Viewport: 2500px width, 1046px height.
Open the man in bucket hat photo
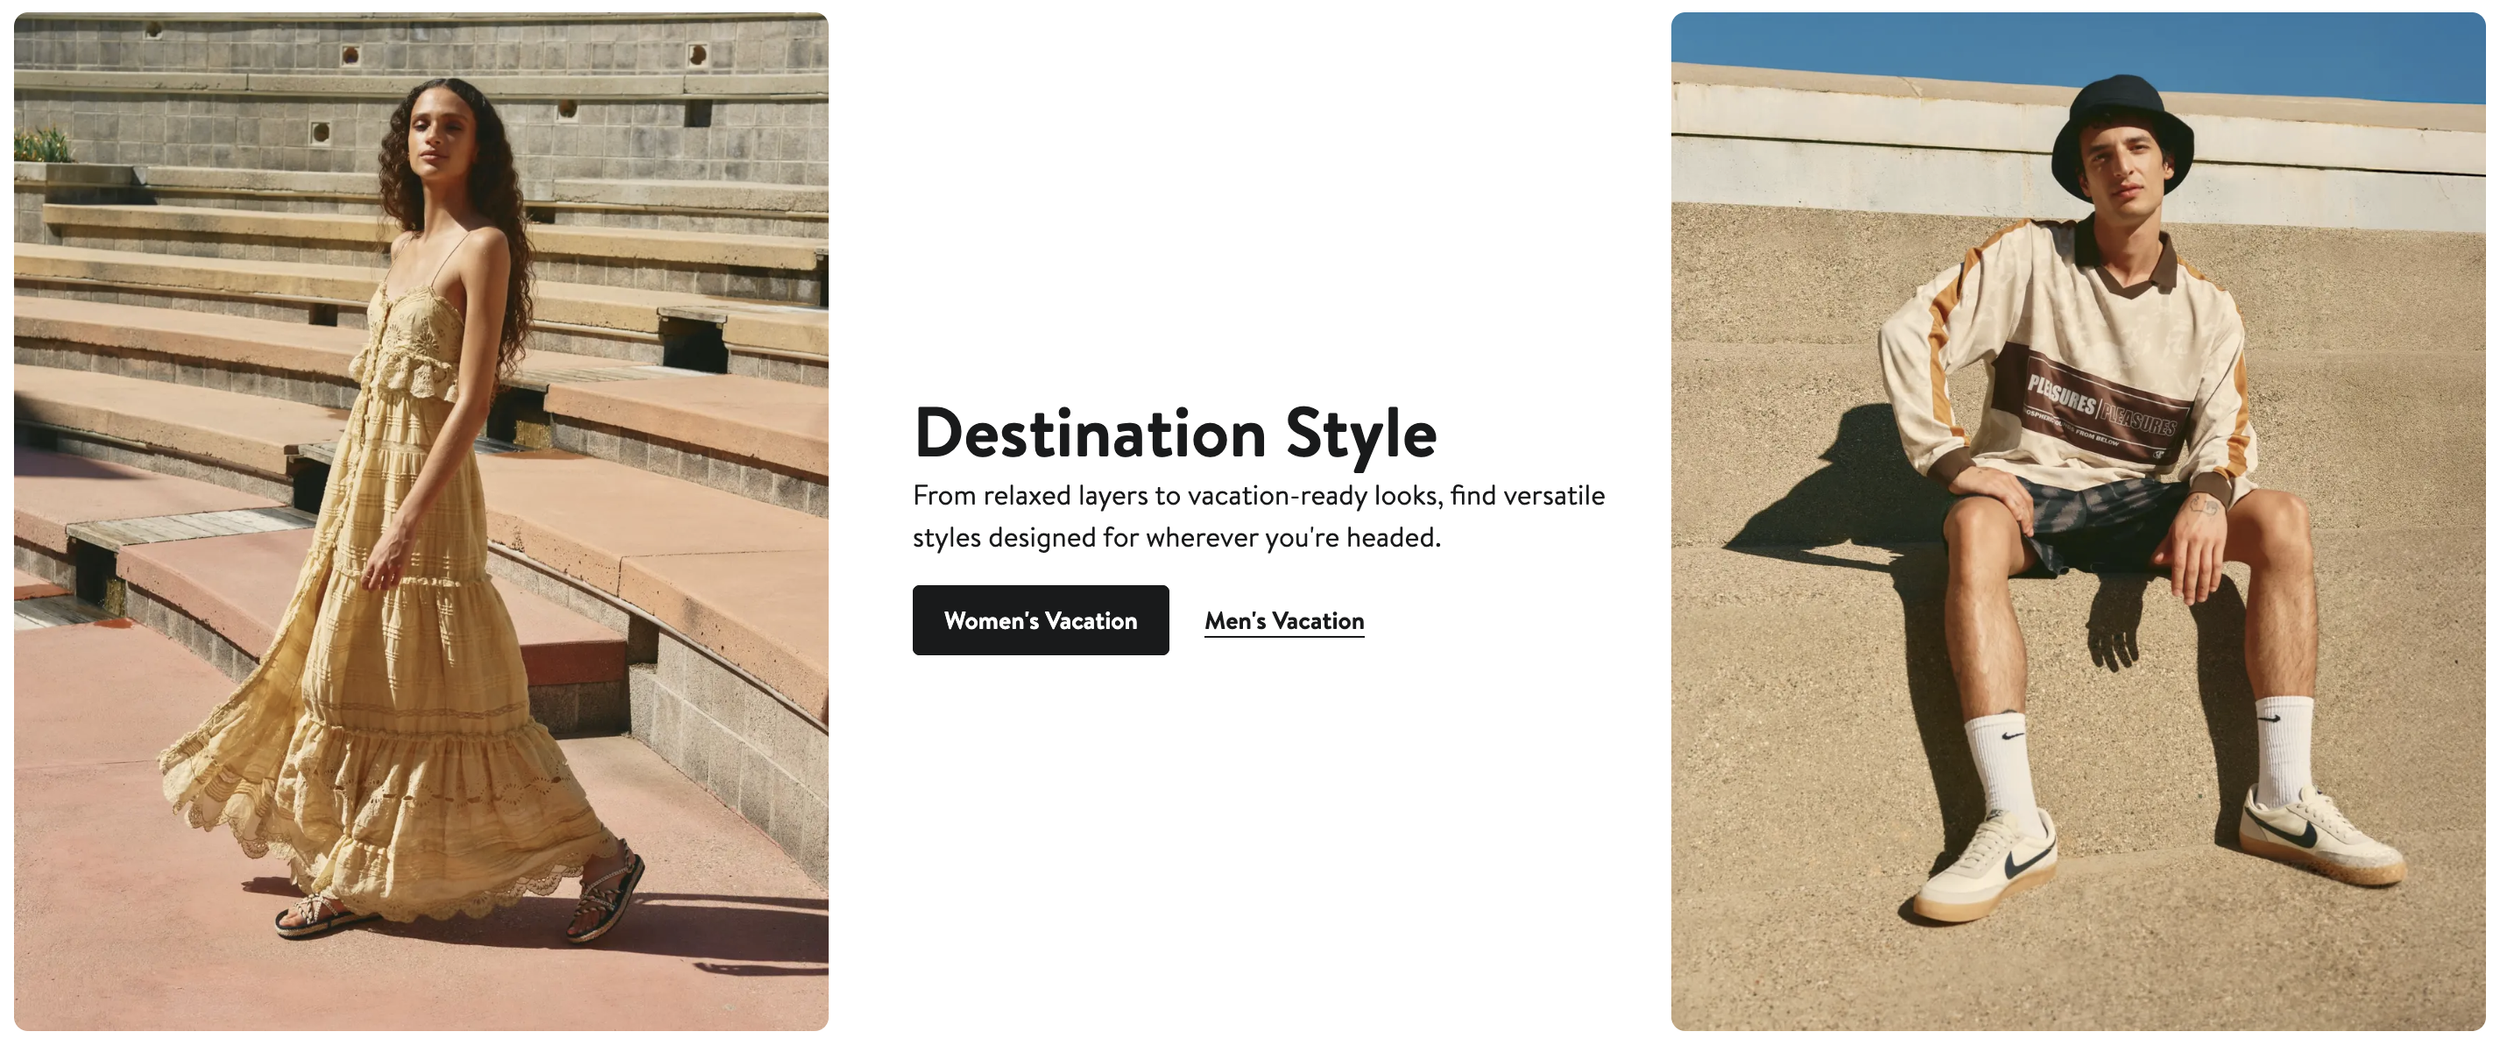pos(2078,521)
